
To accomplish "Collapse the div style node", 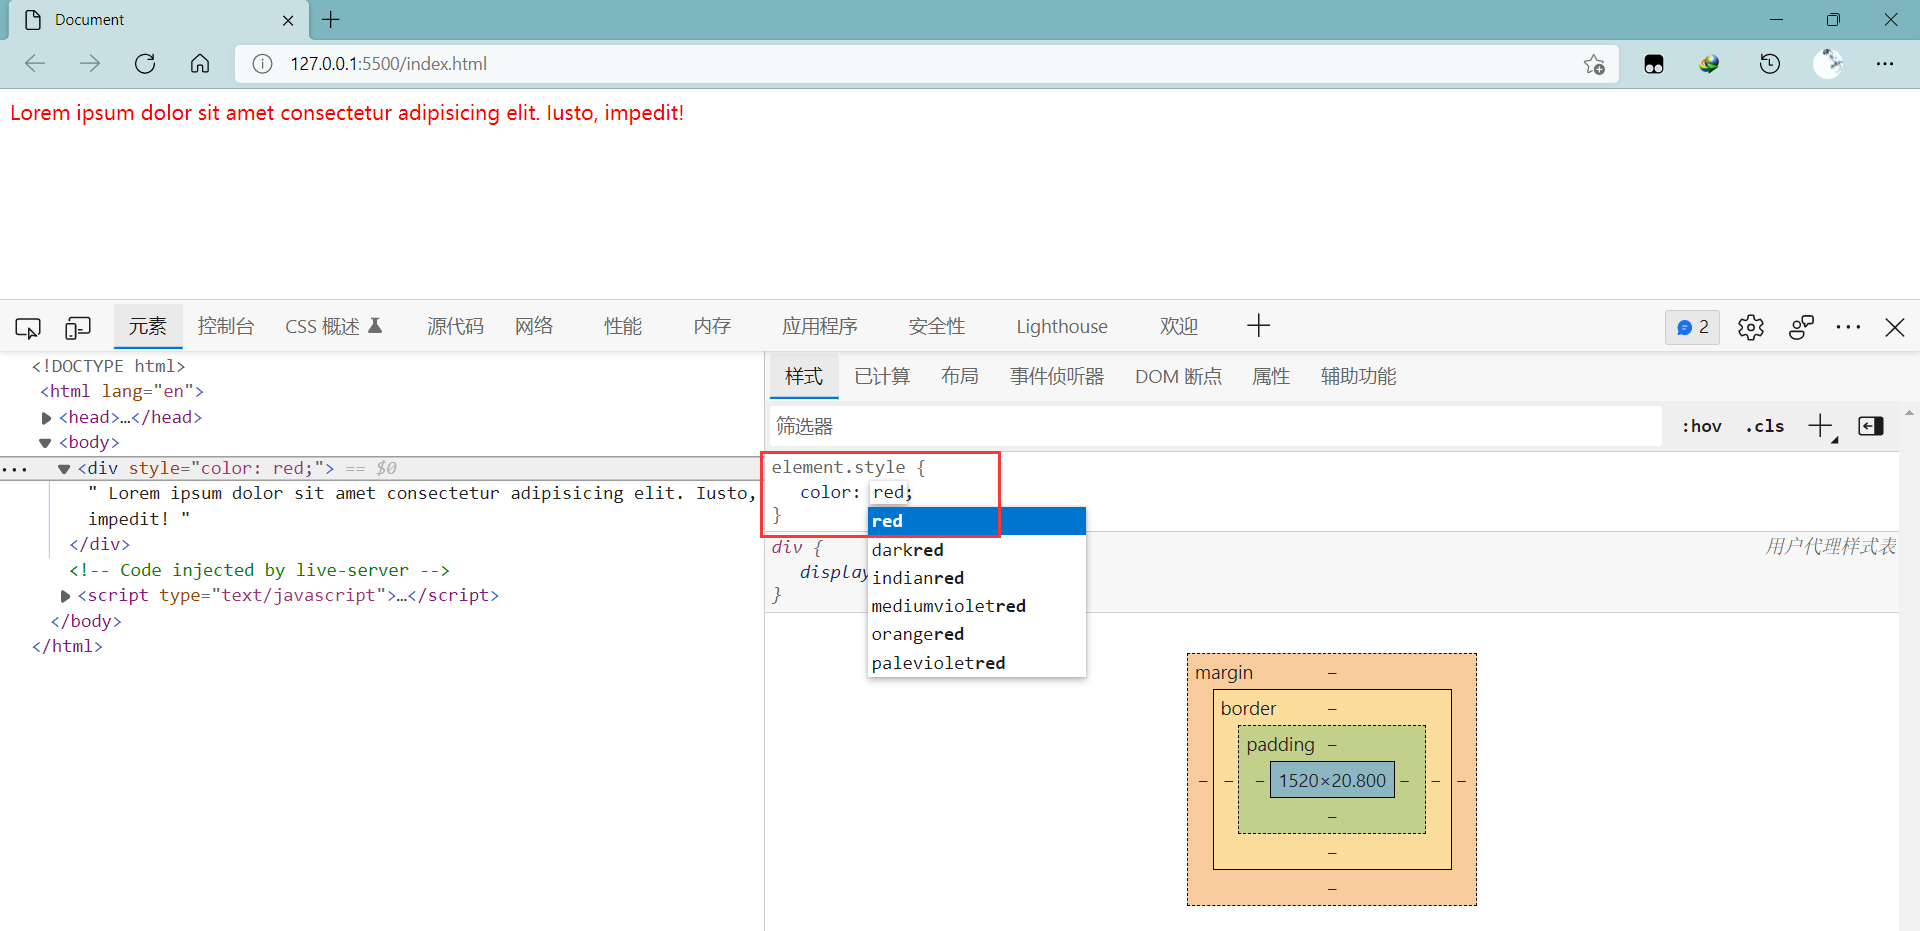I will pyautogui.click(x=64, y=469).
